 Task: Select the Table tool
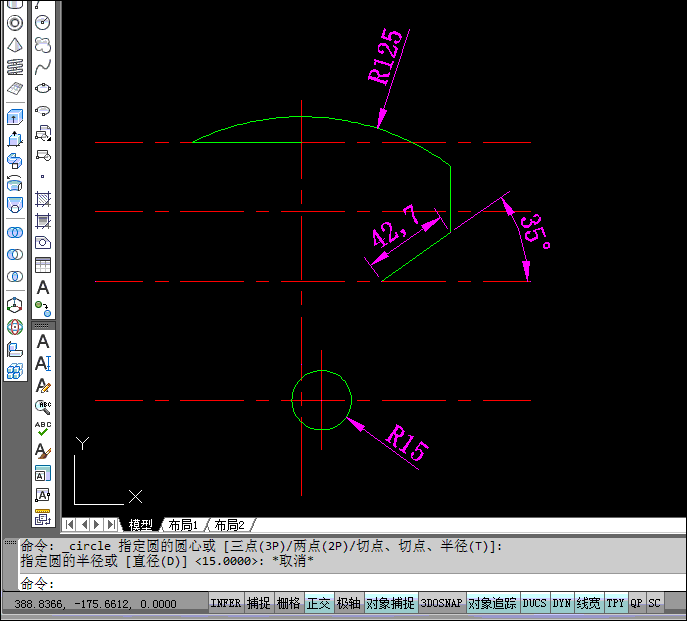coord(43,265)
